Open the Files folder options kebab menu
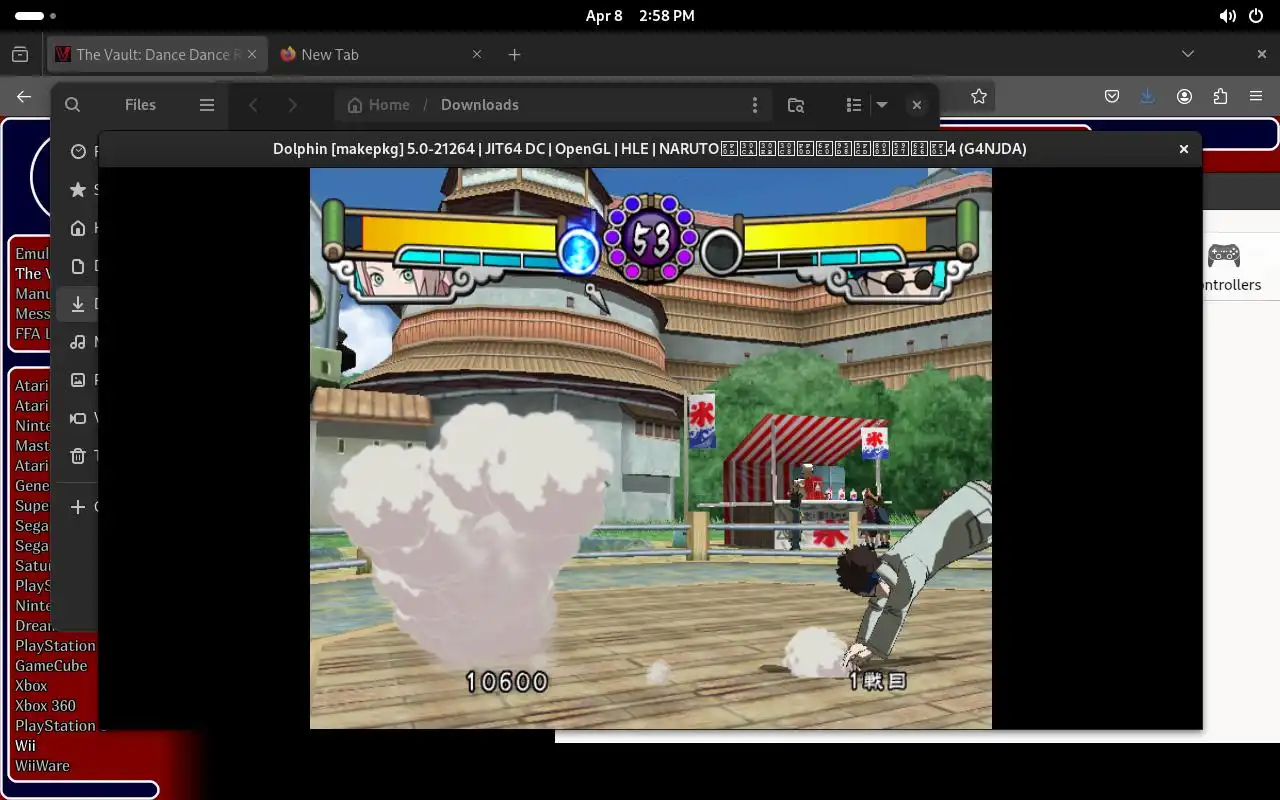This screenshot has width=1280, height=800. [x=755, y=105]
